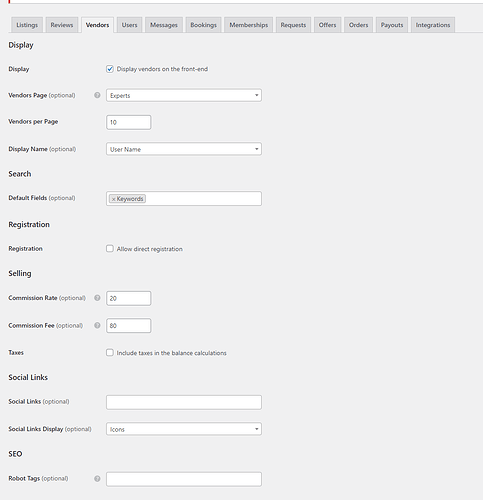Click the 'Include taxes in the balance calculations' label
This screenshot has height=500, width=483.
coord(172,353)
